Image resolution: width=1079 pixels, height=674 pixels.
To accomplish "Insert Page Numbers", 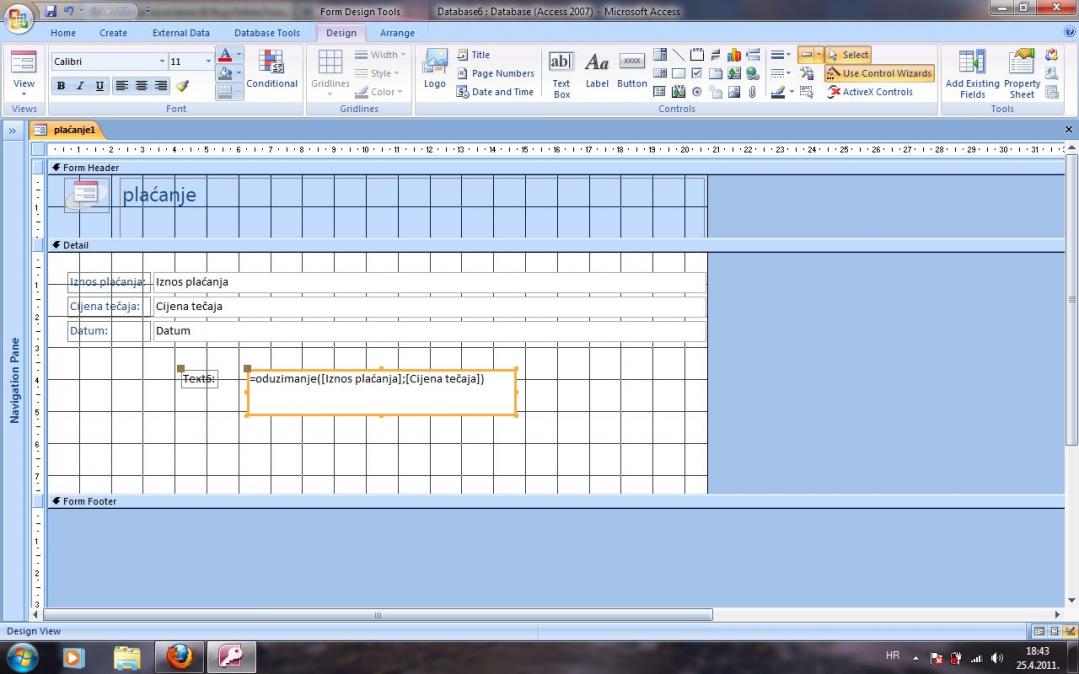I will 495,73.
